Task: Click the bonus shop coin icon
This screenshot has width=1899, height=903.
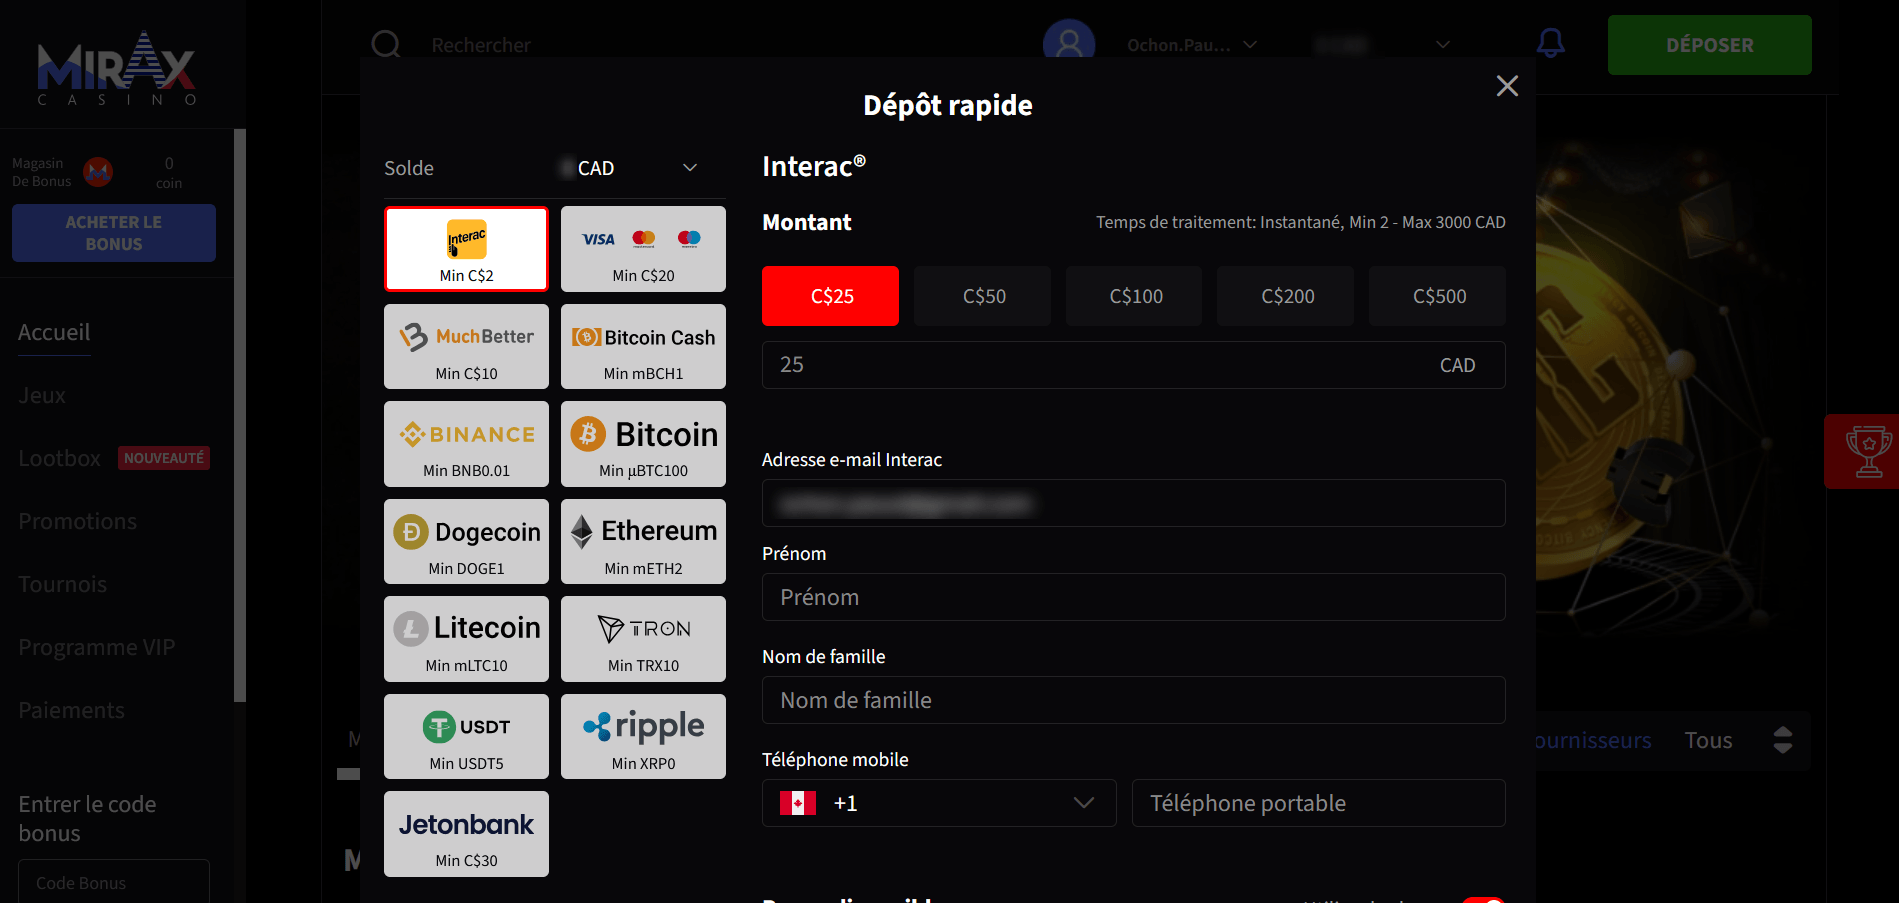Action: (x=98, y=172)
